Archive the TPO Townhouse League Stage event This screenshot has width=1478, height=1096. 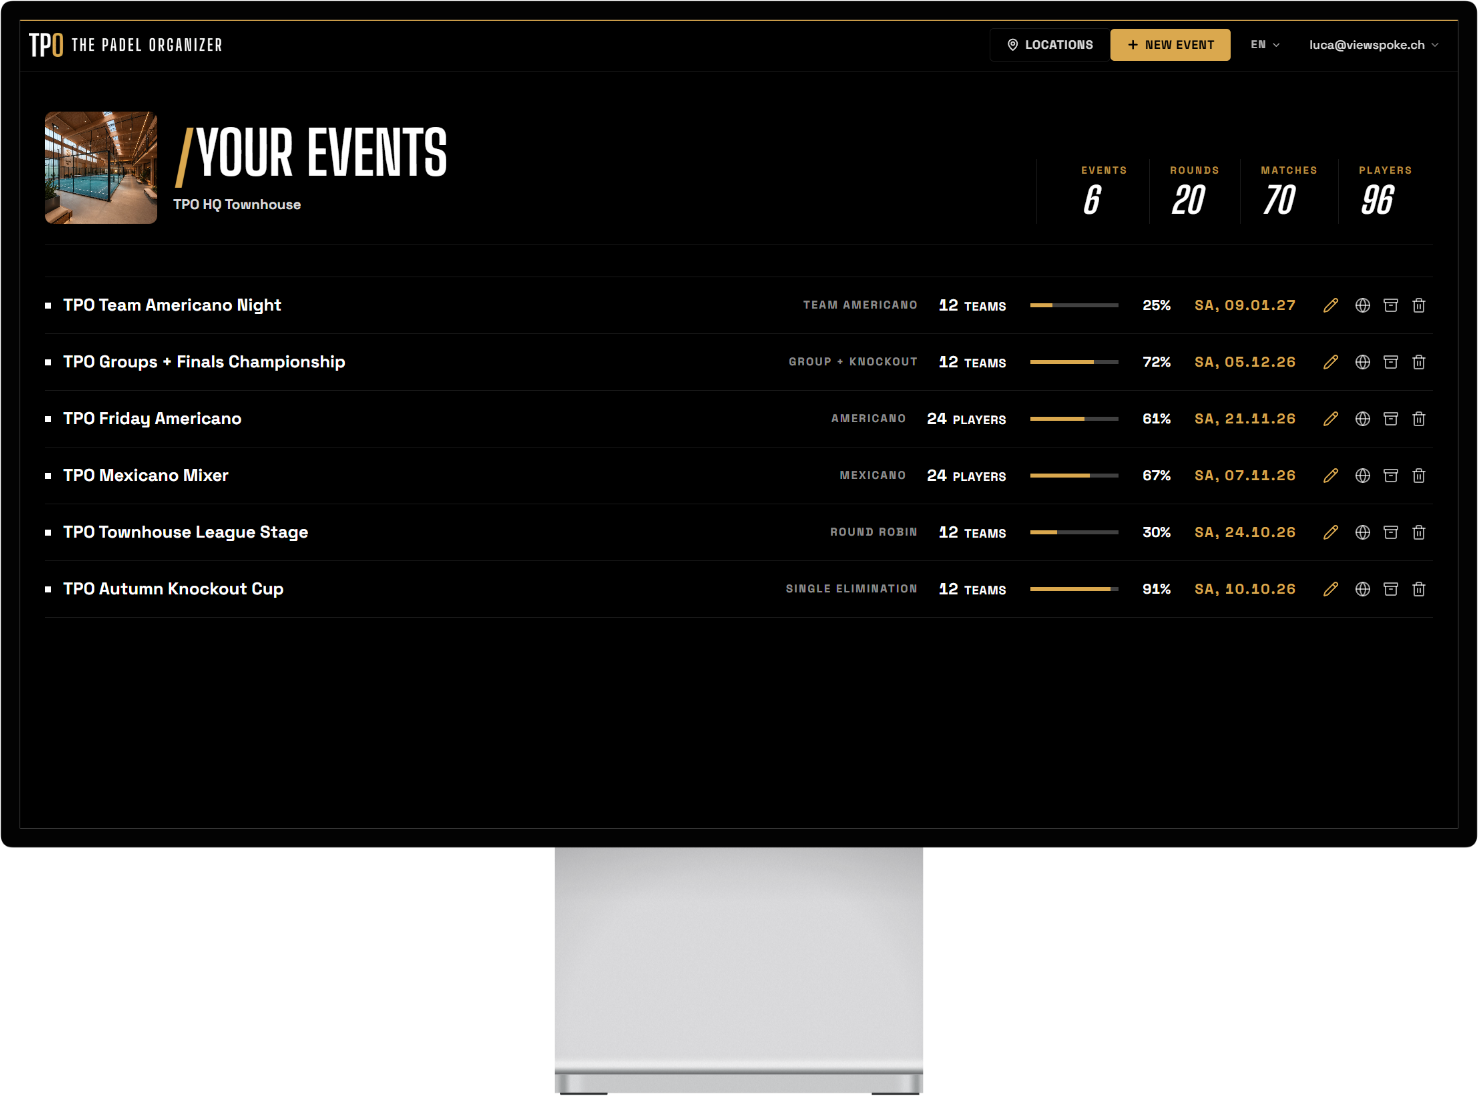click(1390, 533)
